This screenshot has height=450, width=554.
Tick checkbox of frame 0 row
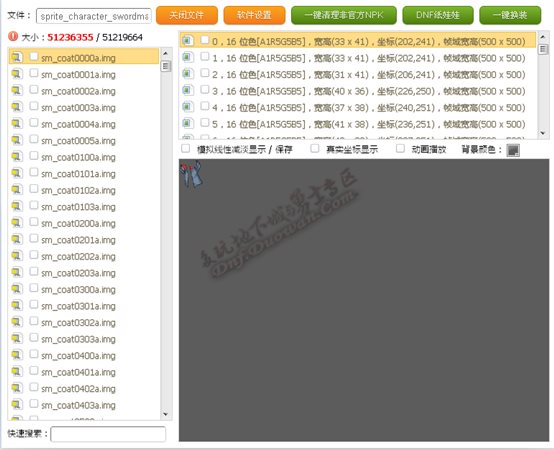tap(205, 40)
